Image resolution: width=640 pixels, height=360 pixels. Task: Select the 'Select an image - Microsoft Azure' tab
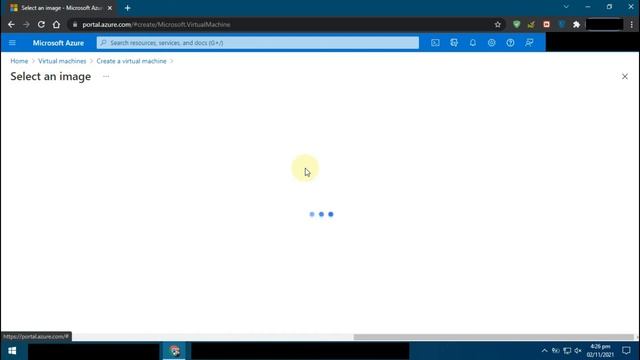61,8
